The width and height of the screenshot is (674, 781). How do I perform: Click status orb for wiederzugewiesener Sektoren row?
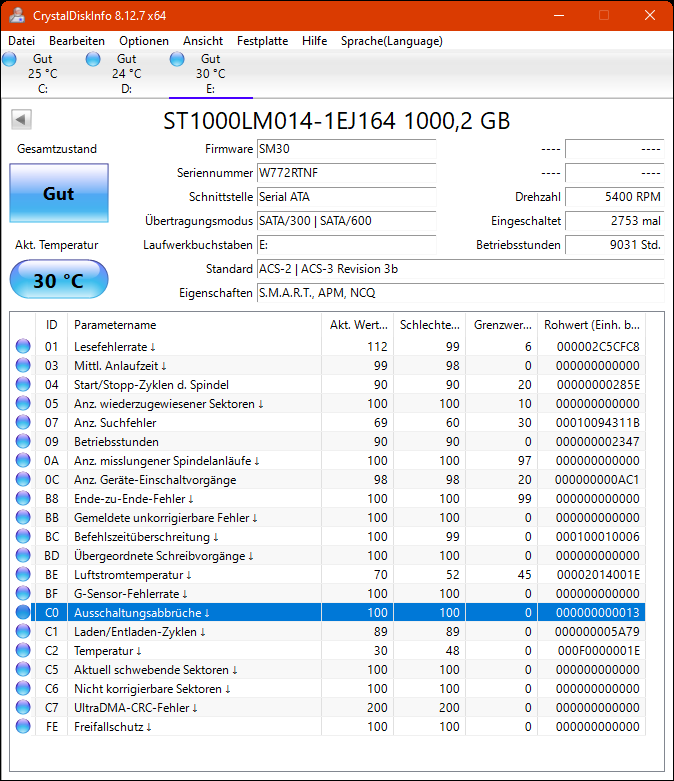pyautogui.click(x=23, y=403)
